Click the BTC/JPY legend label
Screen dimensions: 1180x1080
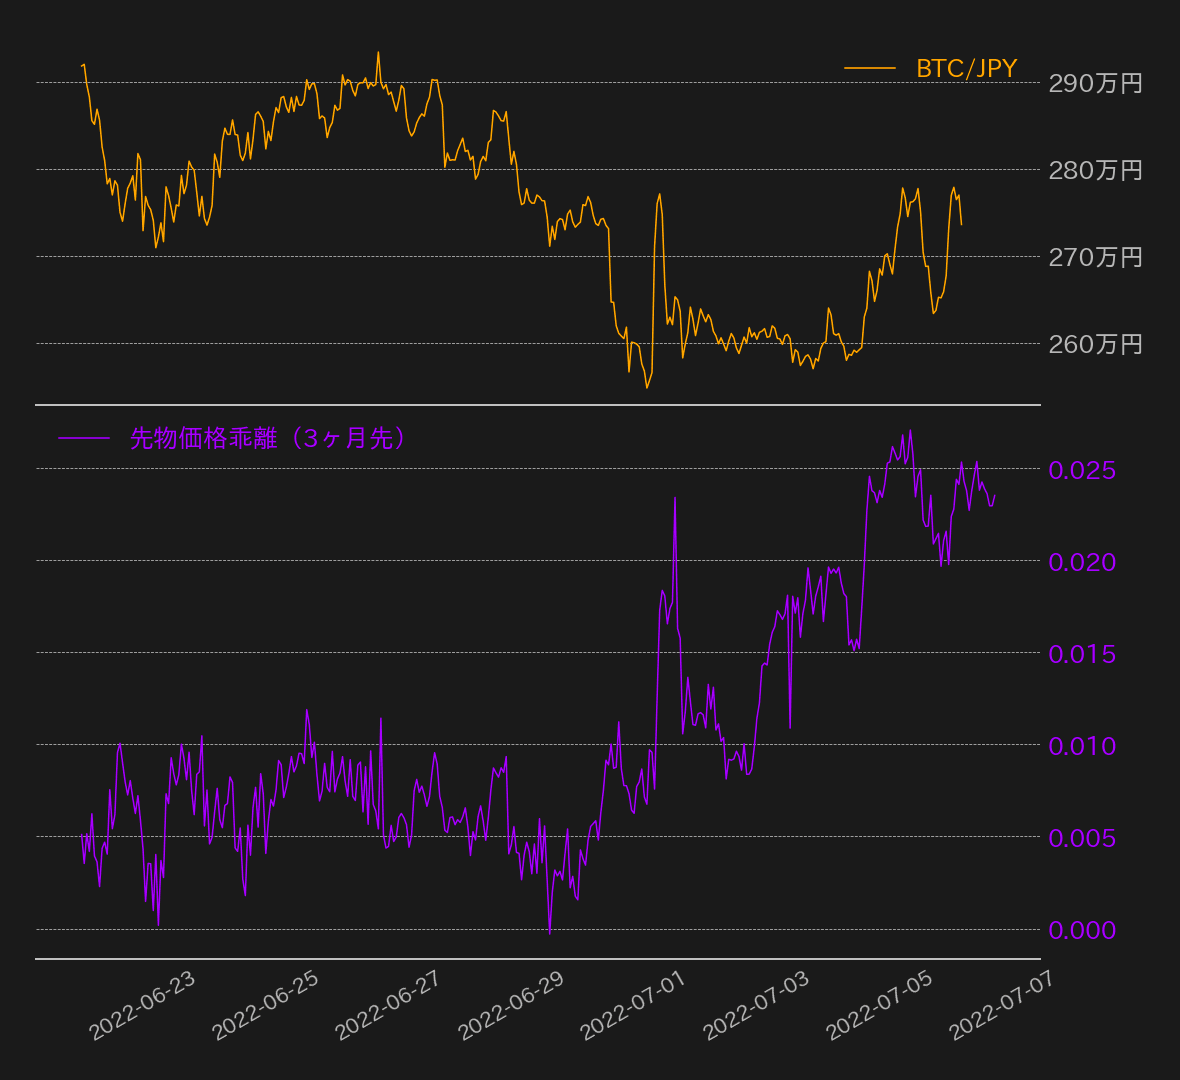[x=966, y=68]
